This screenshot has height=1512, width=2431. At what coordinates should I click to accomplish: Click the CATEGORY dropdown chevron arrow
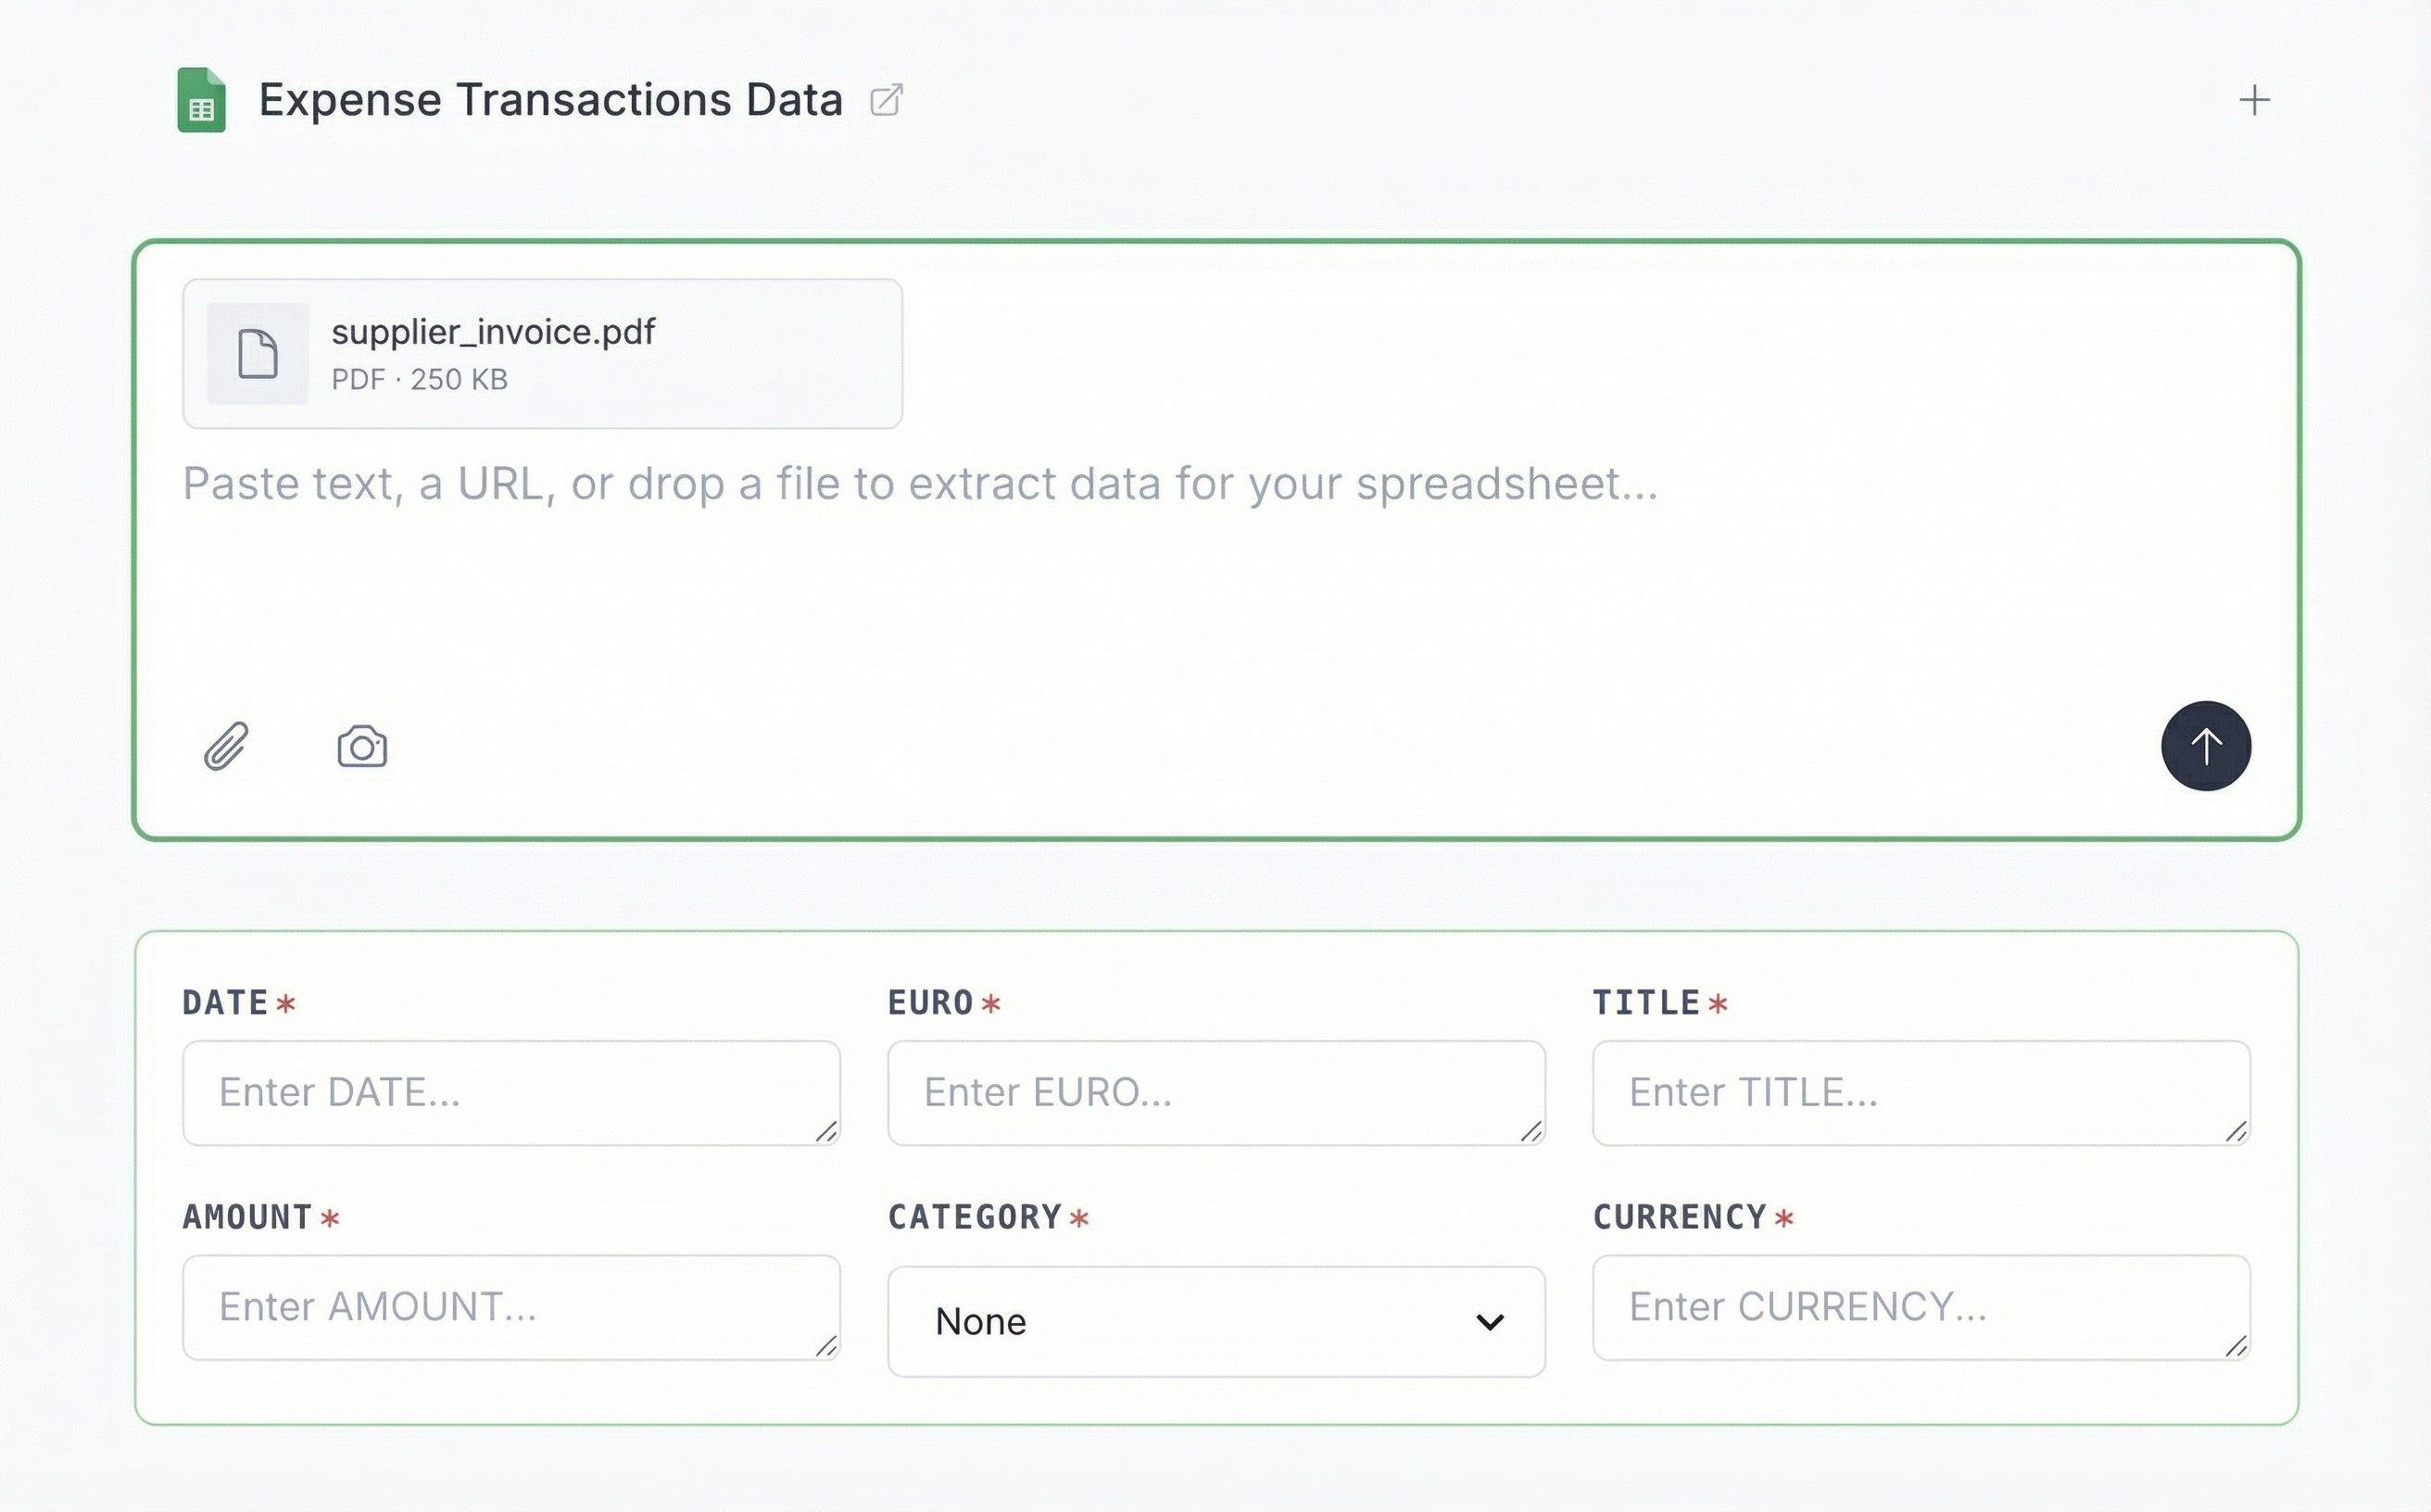pos(1490,1321)
